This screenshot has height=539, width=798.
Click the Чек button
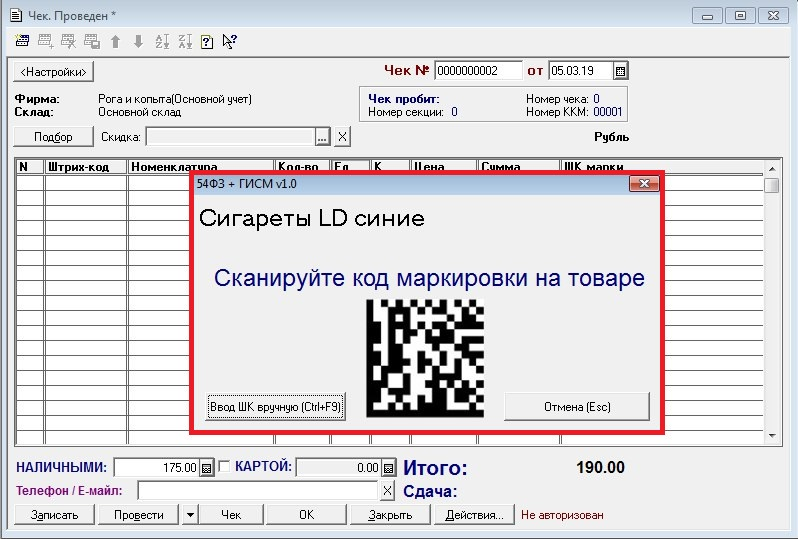pyautogui.click(x=231, y=515)
